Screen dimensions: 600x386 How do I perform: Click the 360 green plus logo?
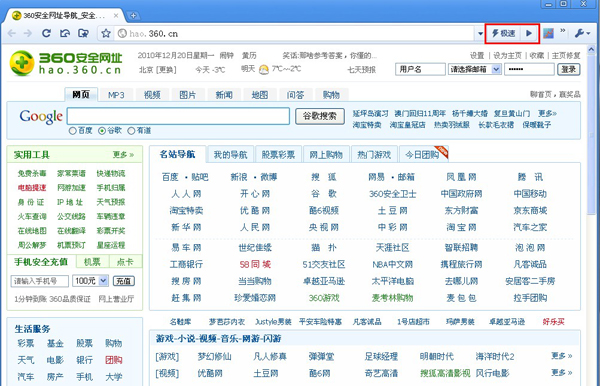click(22, 63)
